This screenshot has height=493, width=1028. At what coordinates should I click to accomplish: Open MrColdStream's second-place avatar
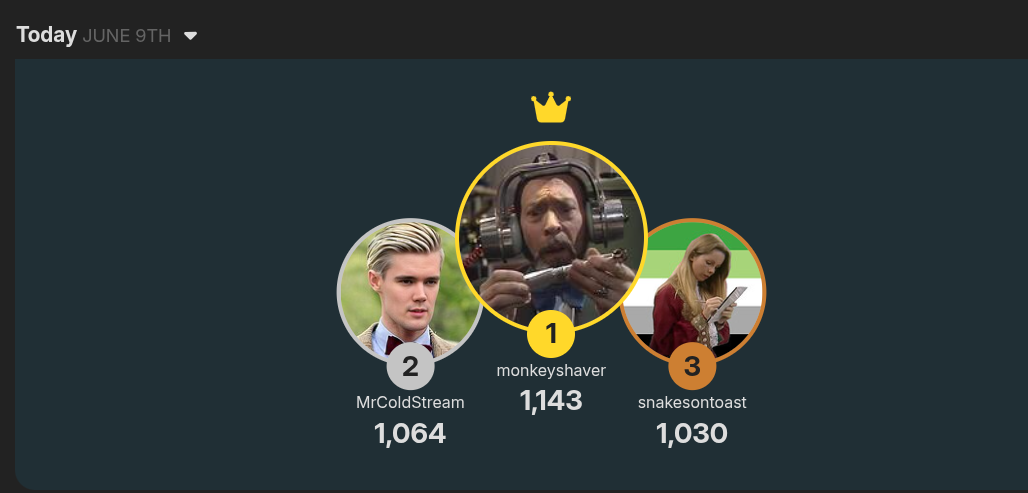click(410, 291)
